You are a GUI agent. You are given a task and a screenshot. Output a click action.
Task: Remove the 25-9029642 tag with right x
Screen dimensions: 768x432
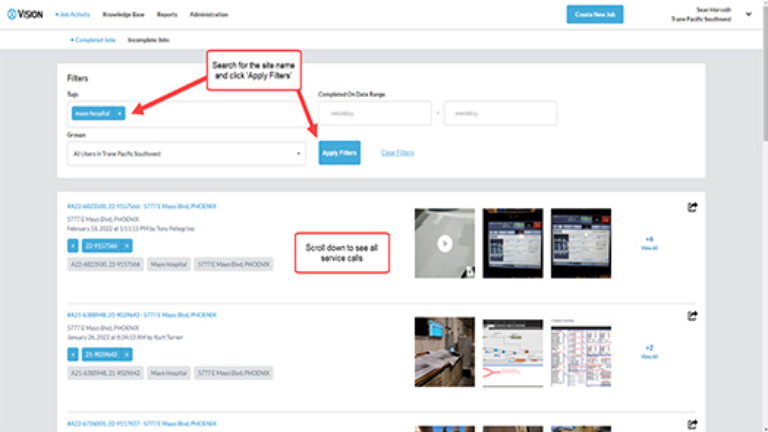[x=127, y=354]
